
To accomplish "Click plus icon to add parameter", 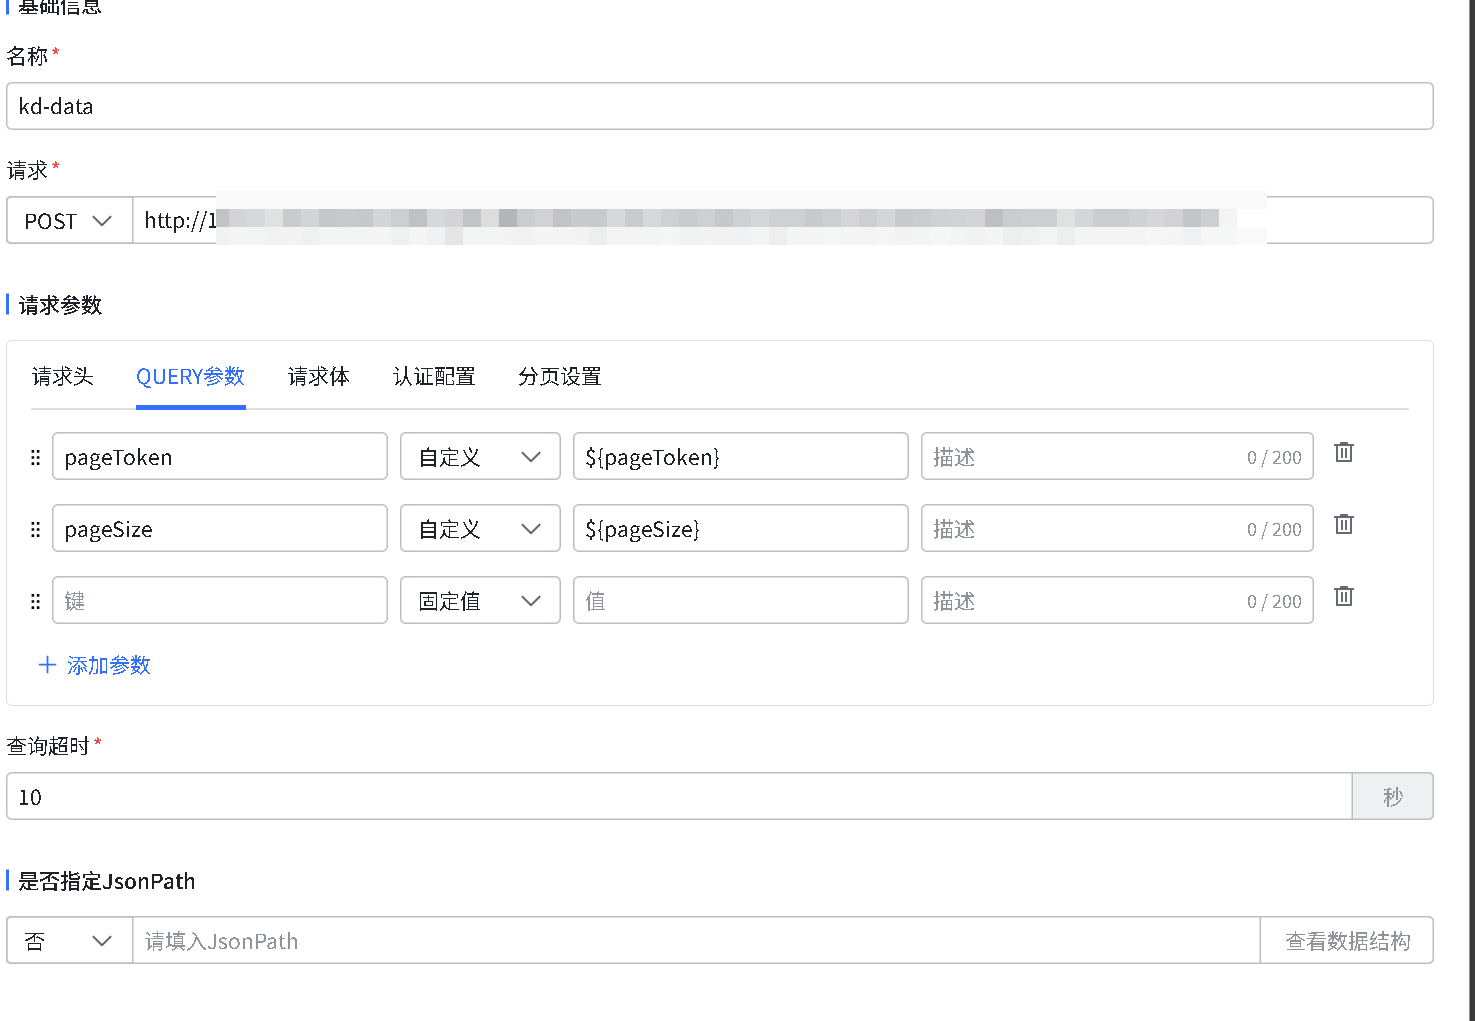I will tap(47, 665).
